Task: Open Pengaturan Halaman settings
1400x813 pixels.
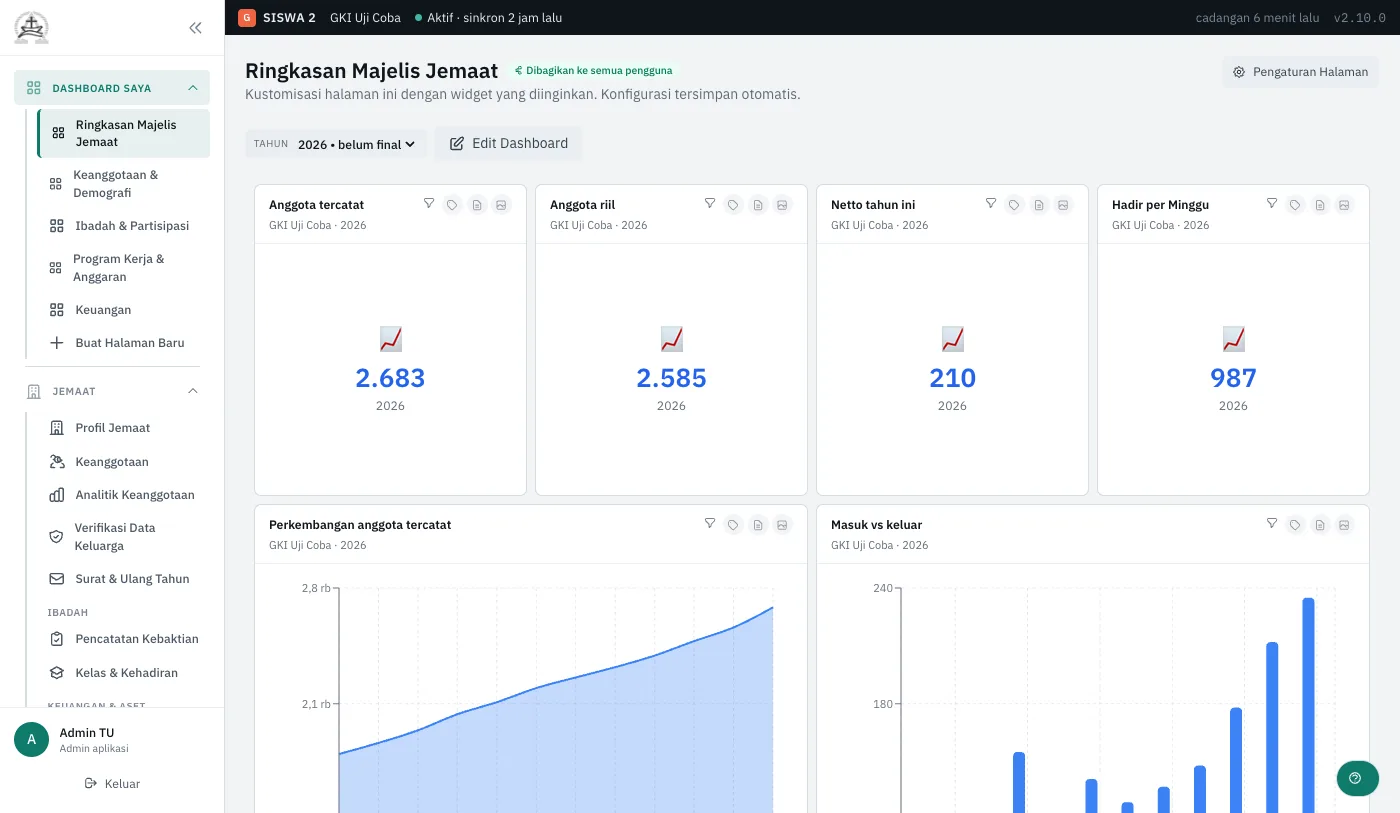Action: tap(1300, 72)
